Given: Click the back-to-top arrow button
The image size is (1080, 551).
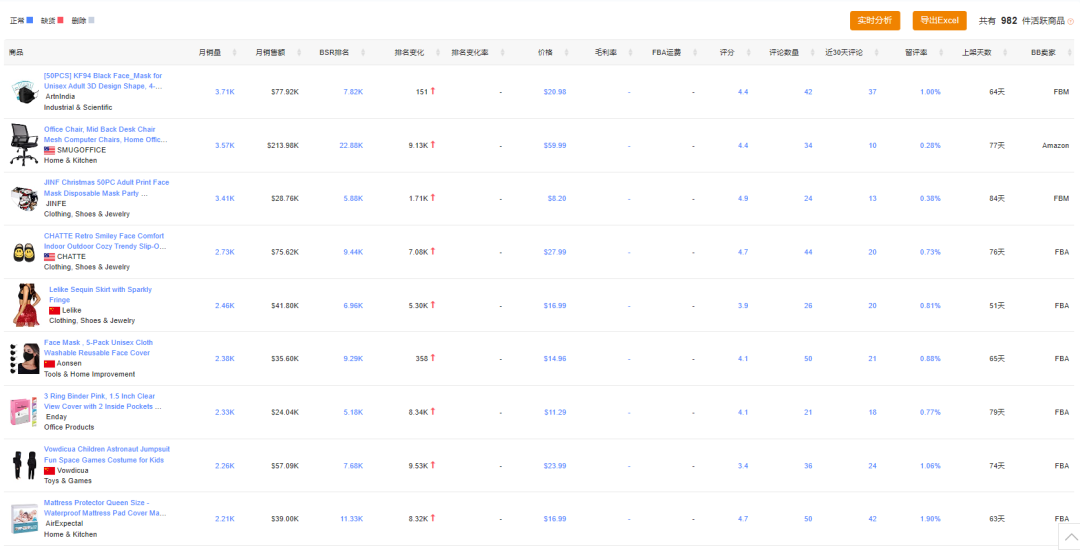Looking at the screenshot, I should pos(1069,537).
